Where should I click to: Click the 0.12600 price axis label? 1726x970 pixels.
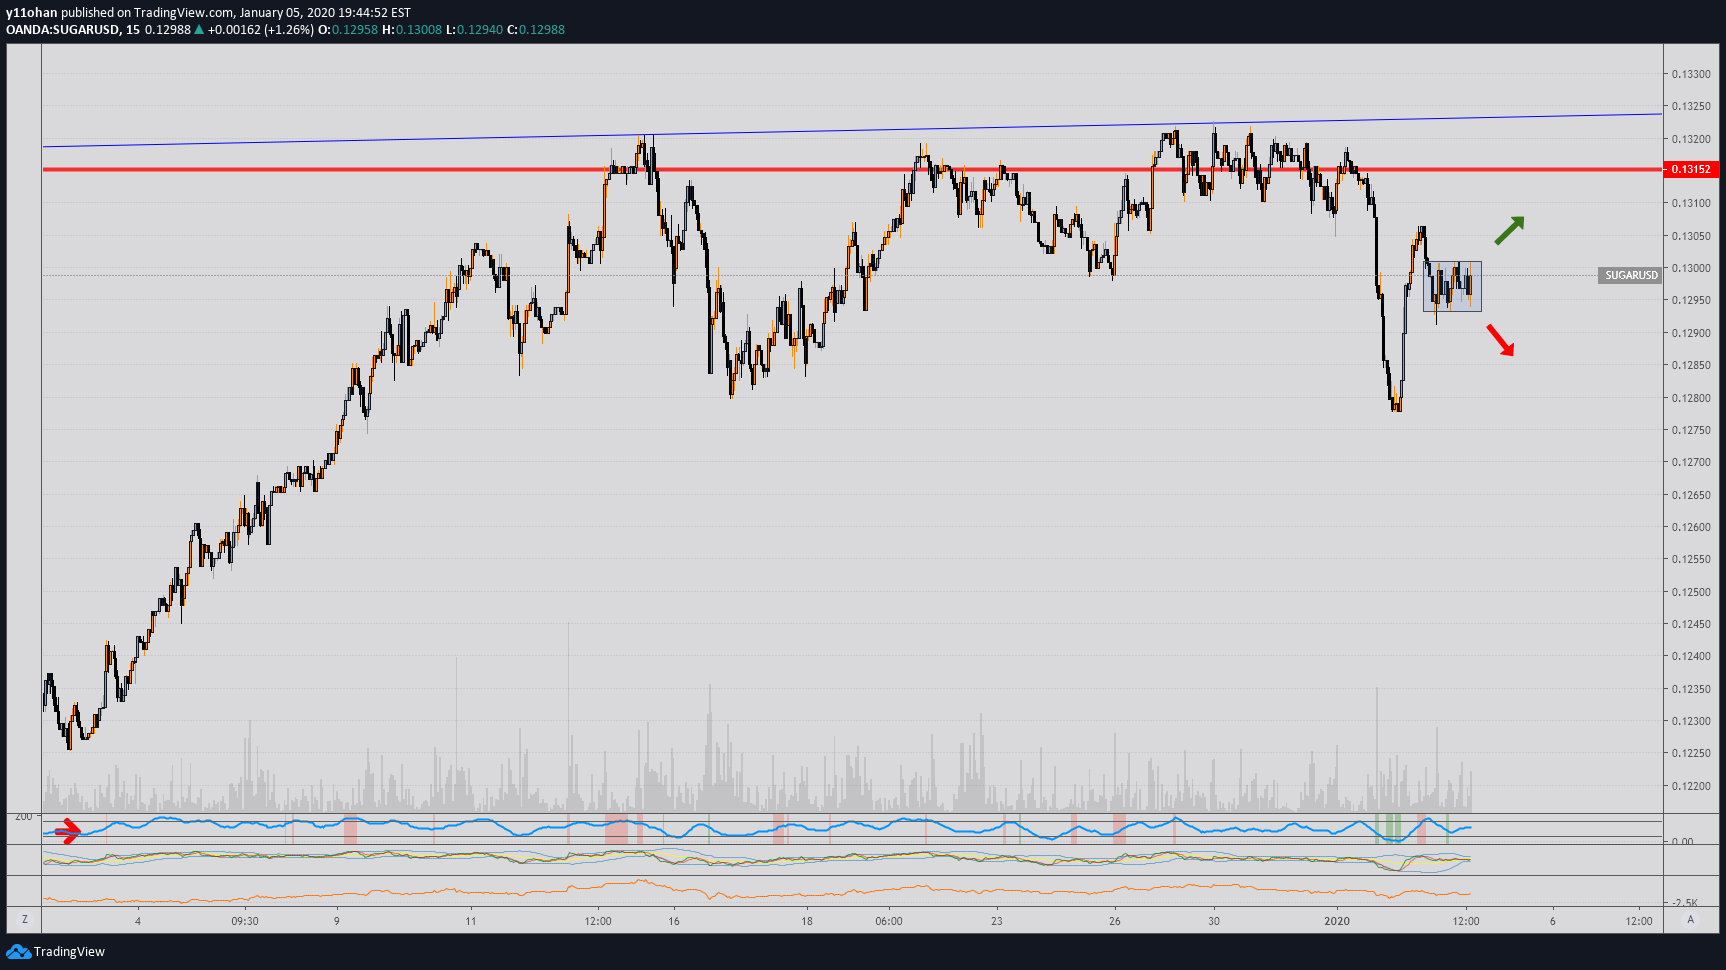pos(1690,527)
